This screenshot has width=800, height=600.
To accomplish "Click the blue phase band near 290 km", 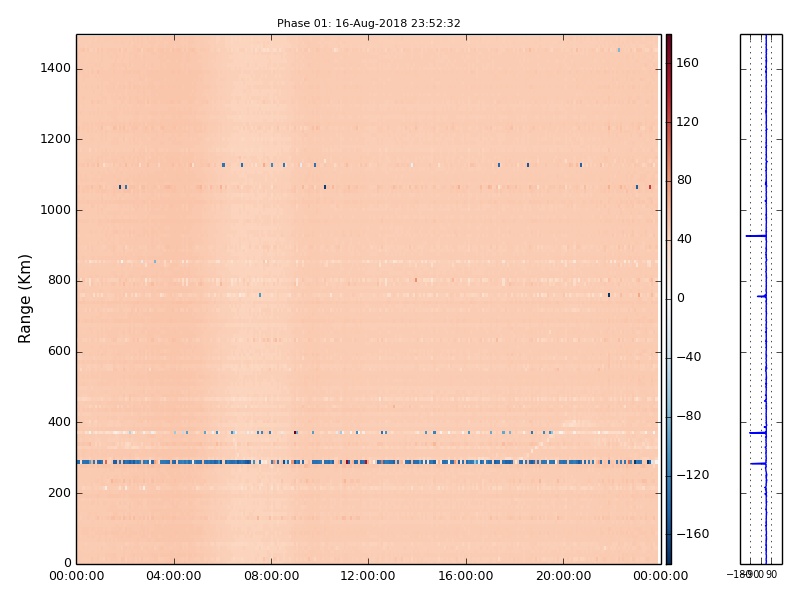I will pos(367,462).
